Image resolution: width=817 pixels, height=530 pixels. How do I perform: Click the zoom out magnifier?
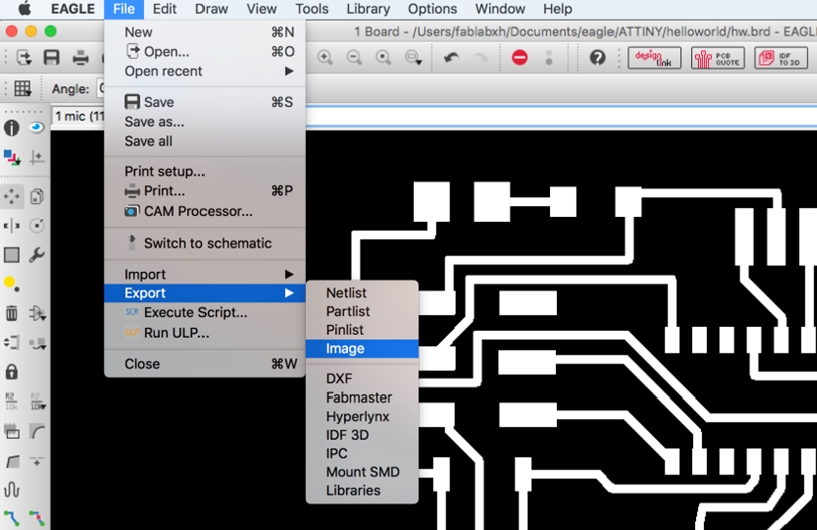(x=354, y=57)
